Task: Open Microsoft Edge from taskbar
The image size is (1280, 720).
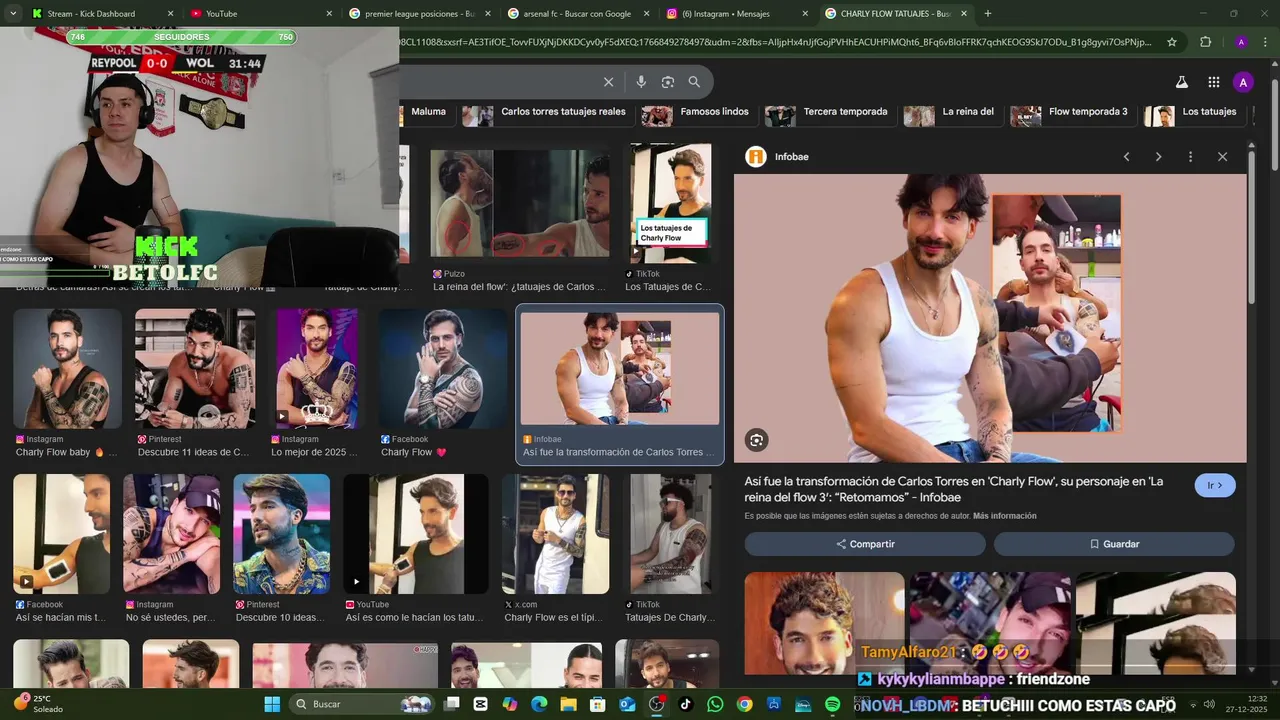Action: pos(539,704)
